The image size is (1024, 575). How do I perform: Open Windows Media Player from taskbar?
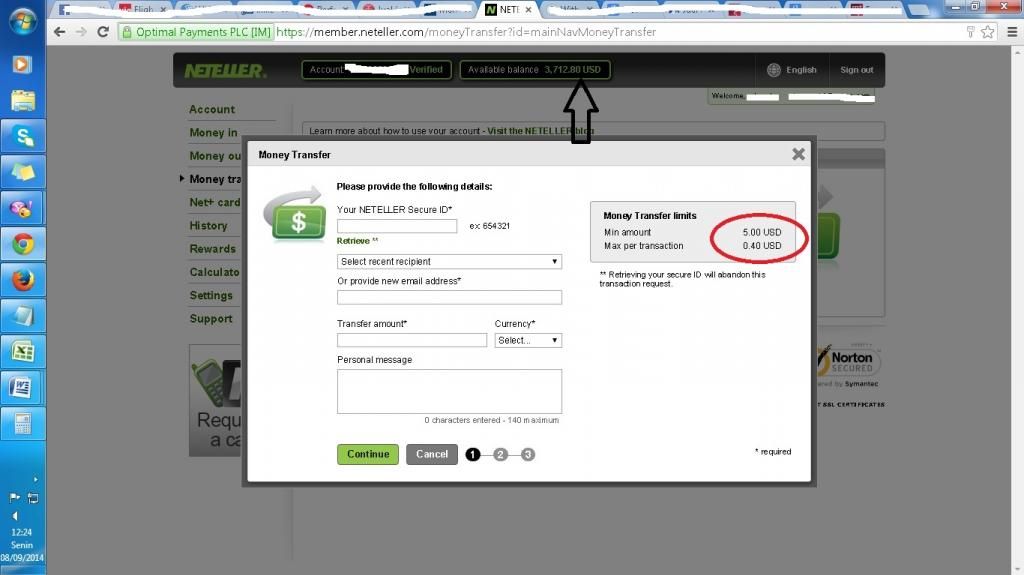[22, 64]
